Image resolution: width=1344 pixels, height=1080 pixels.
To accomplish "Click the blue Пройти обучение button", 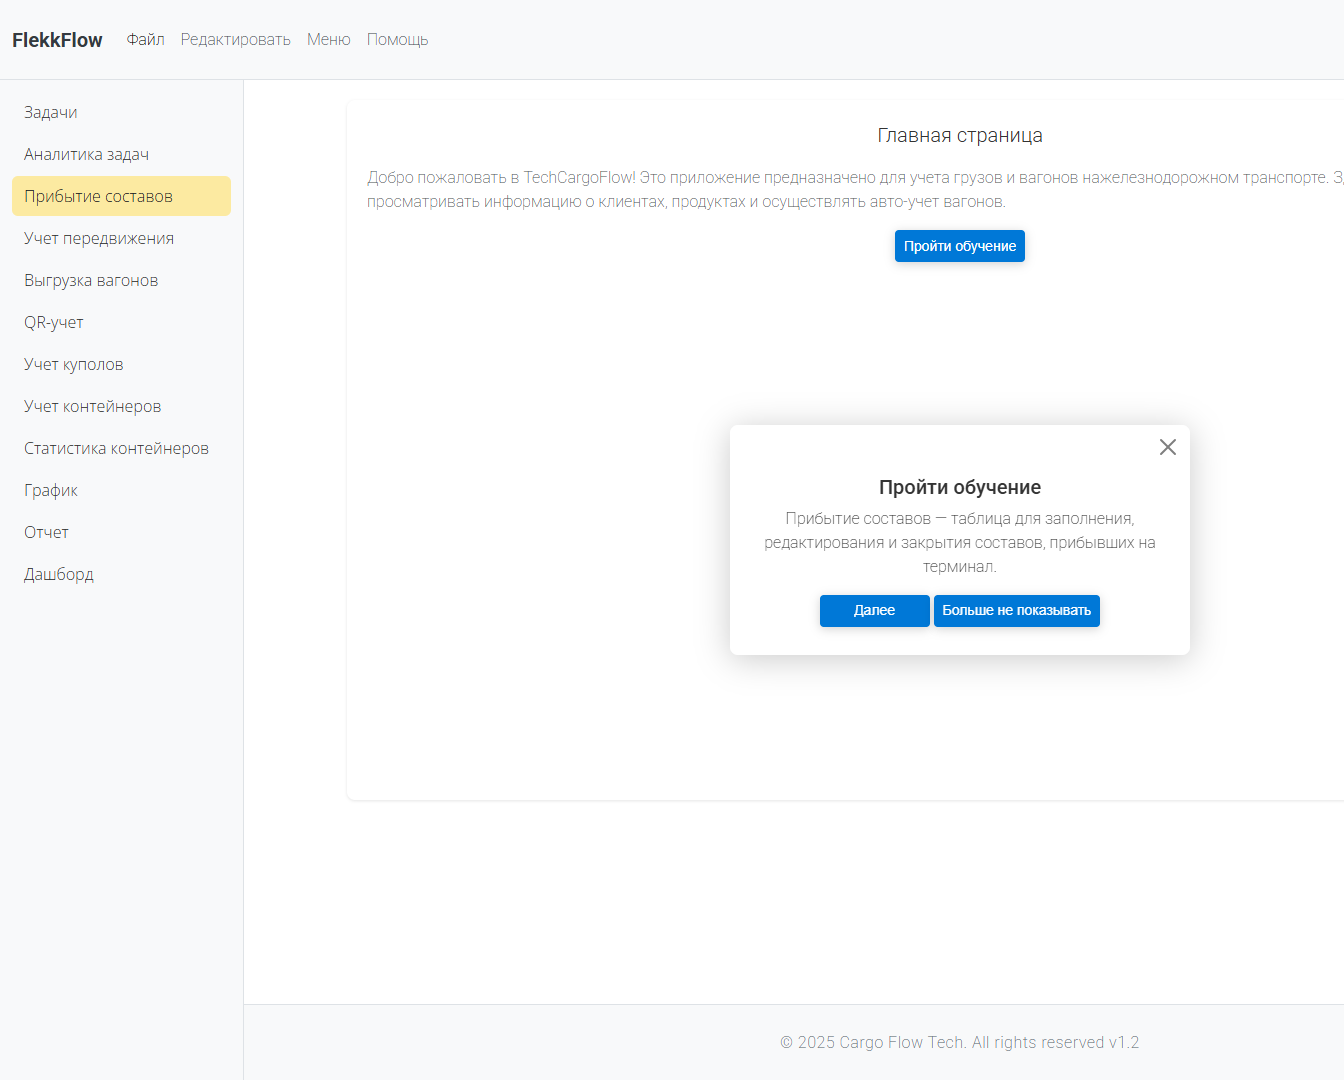I will (959, 246).
